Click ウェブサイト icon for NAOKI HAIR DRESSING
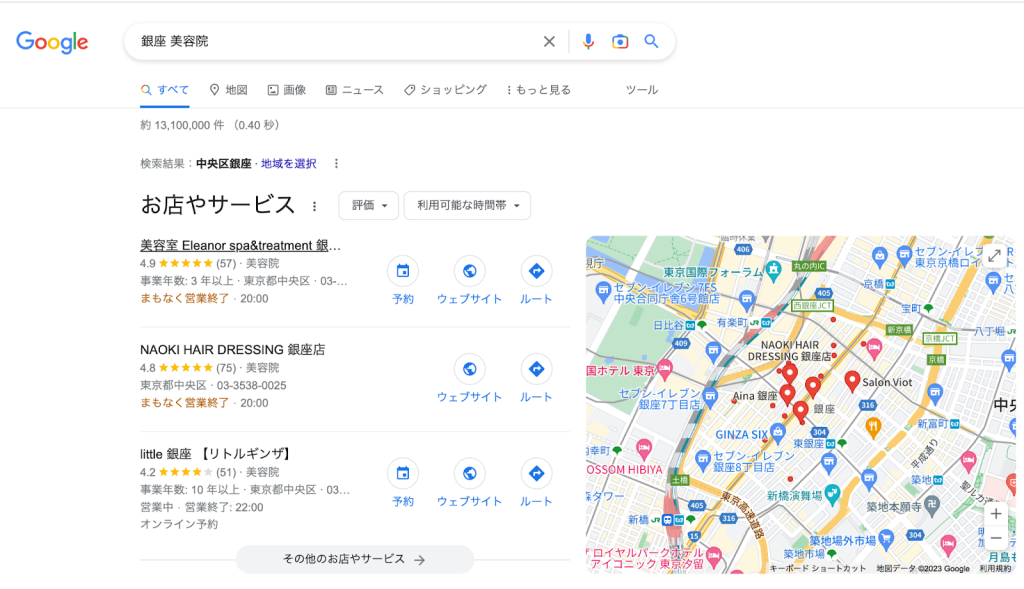The image size is (1024, 589). tap(470, 369)
